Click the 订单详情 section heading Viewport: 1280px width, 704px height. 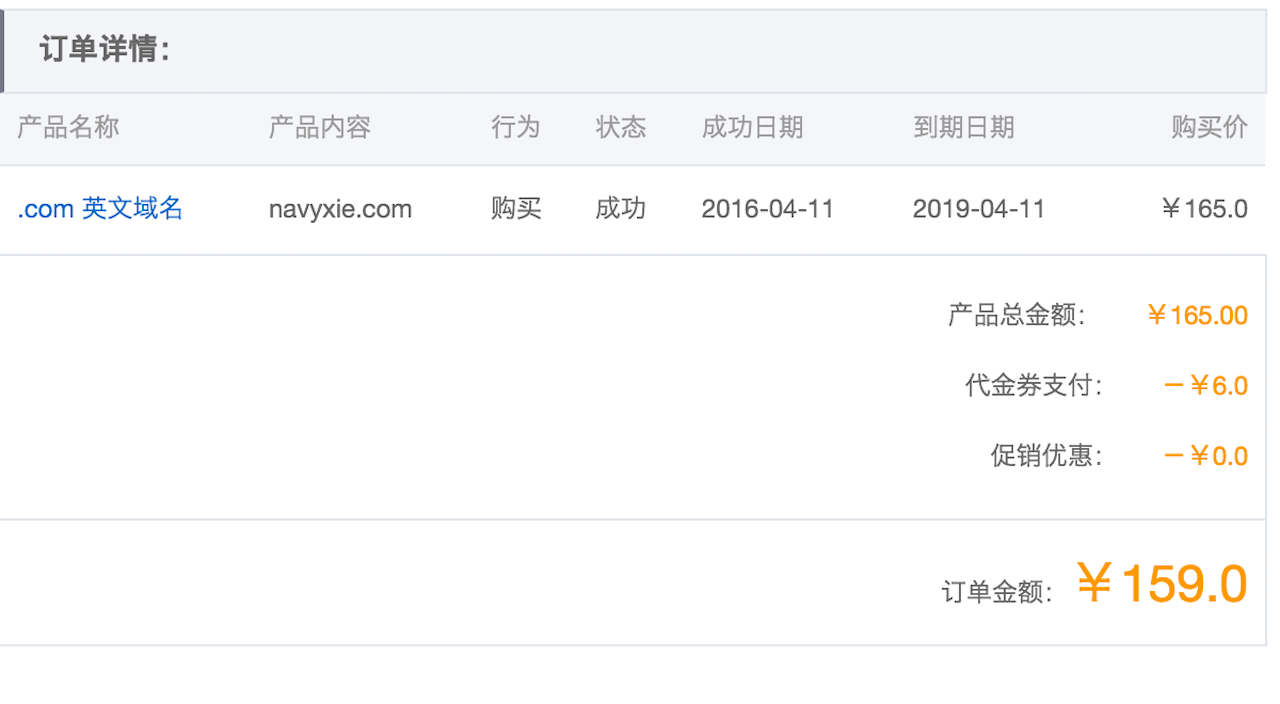click(x=105, y=49)
